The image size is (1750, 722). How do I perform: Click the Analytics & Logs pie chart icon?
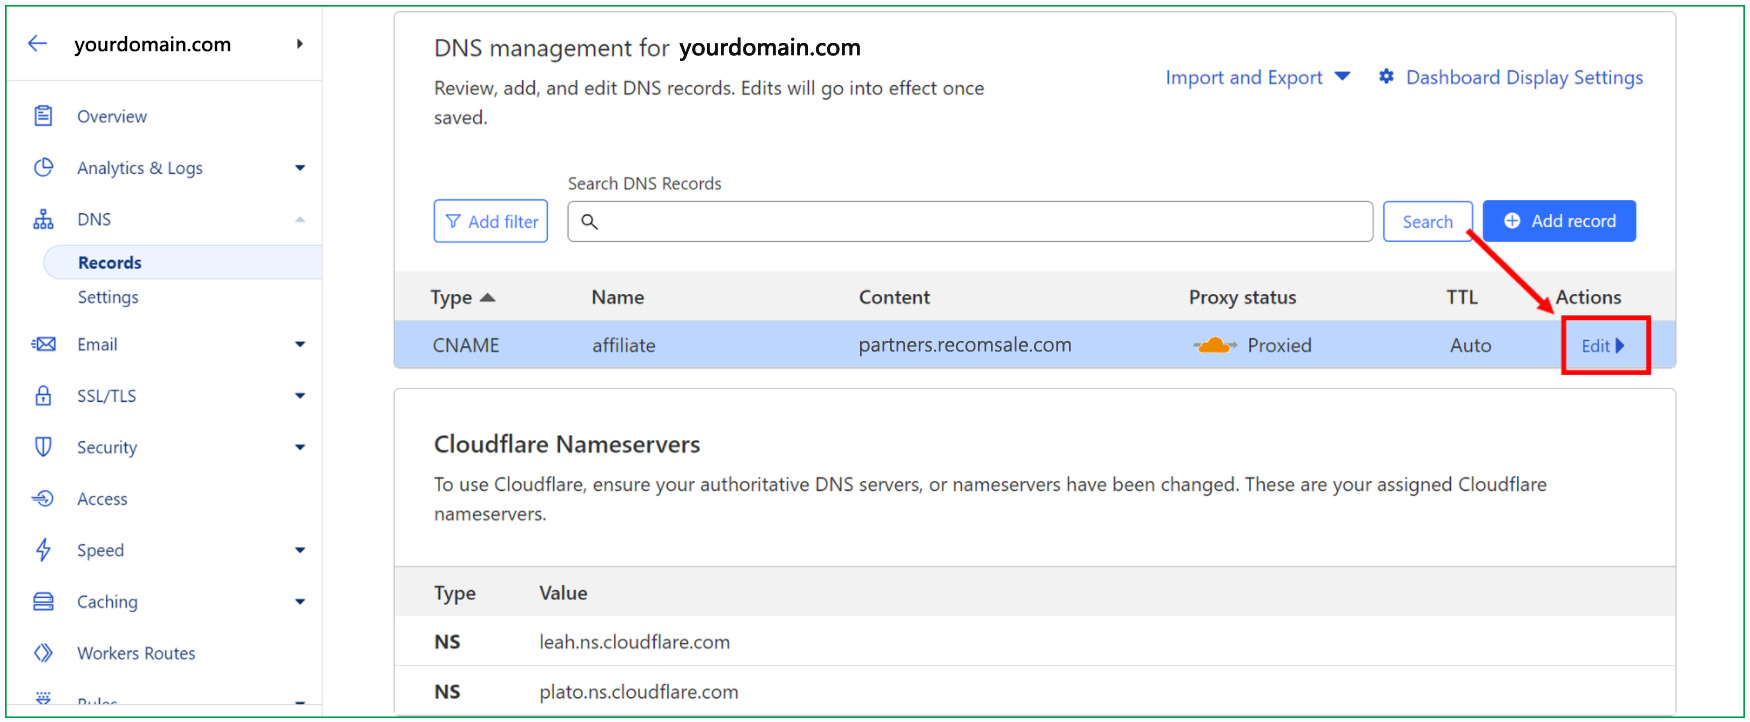pyautogui.click(x=43, y=167)
